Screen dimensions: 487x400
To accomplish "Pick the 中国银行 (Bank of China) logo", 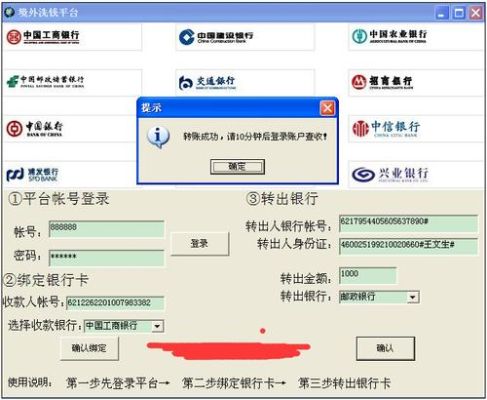I will pyautogui.click(x=35, y=128).
